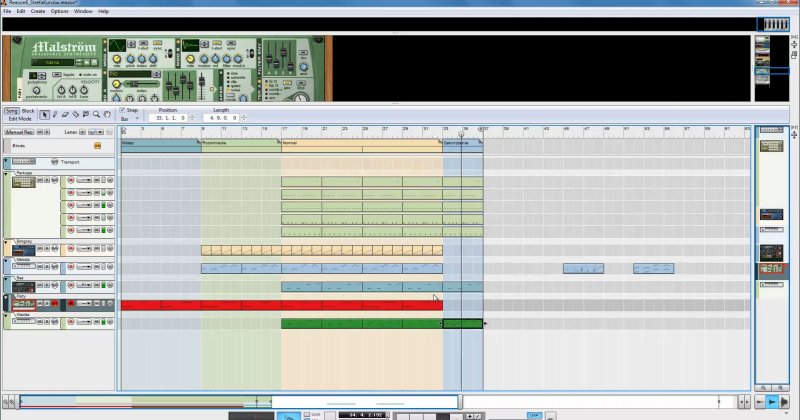
Task: Select the Mute tool
Action: (x=86, y=114)
